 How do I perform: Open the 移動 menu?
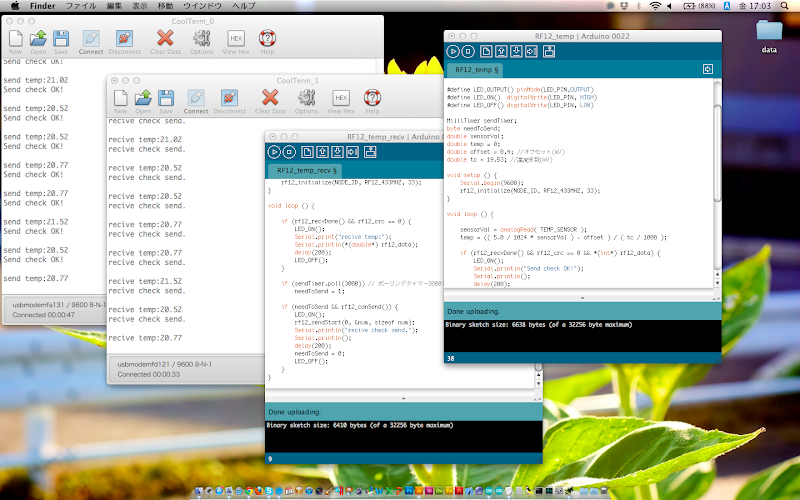tap(165, 6)
